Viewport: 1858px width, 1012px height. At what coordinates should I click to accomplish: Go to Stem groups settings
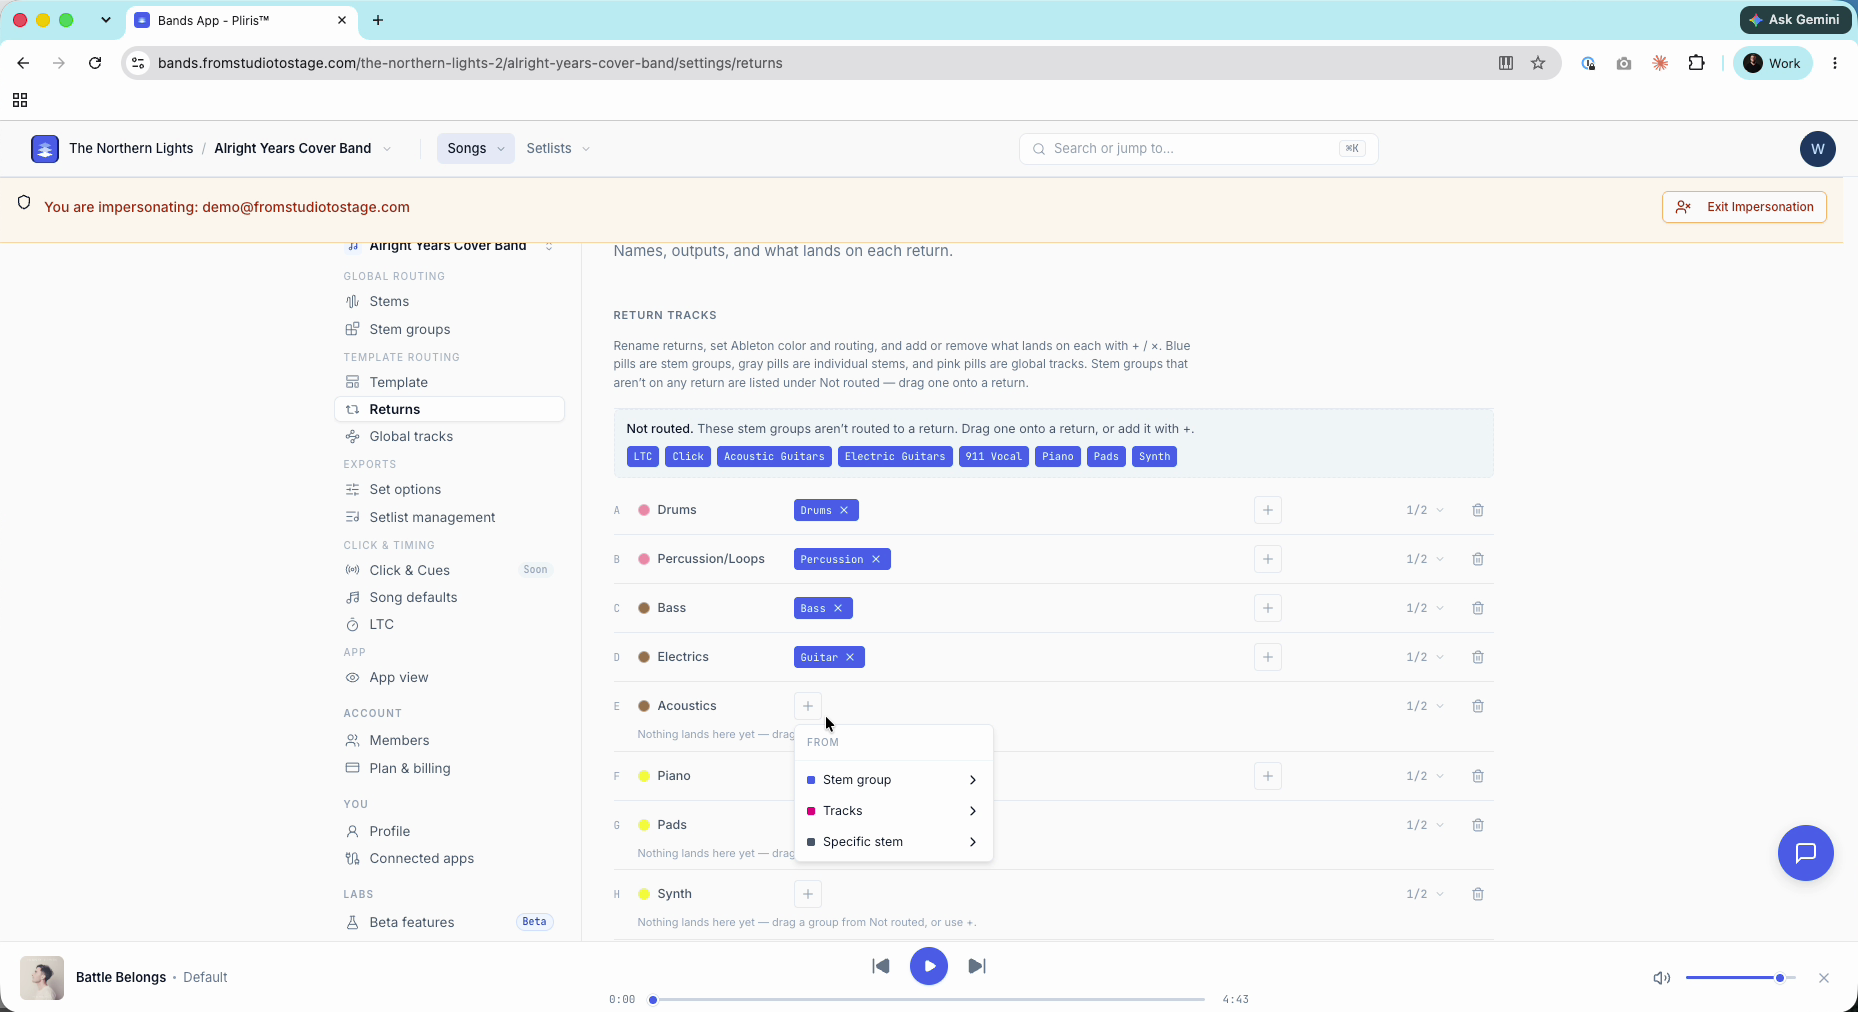[x=449, y=330]
